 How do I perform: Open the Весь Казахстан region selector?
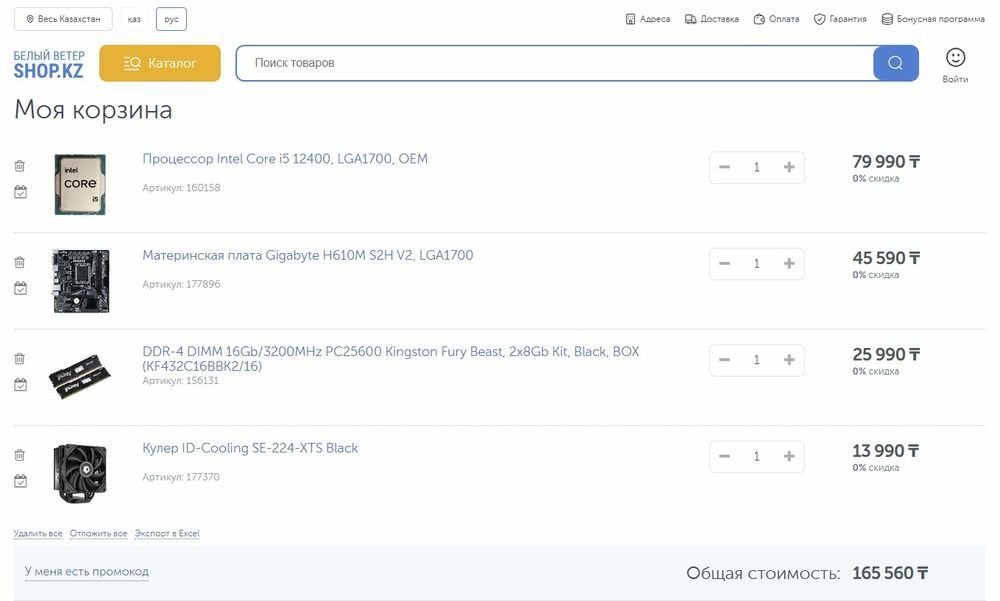coord(63,19)
